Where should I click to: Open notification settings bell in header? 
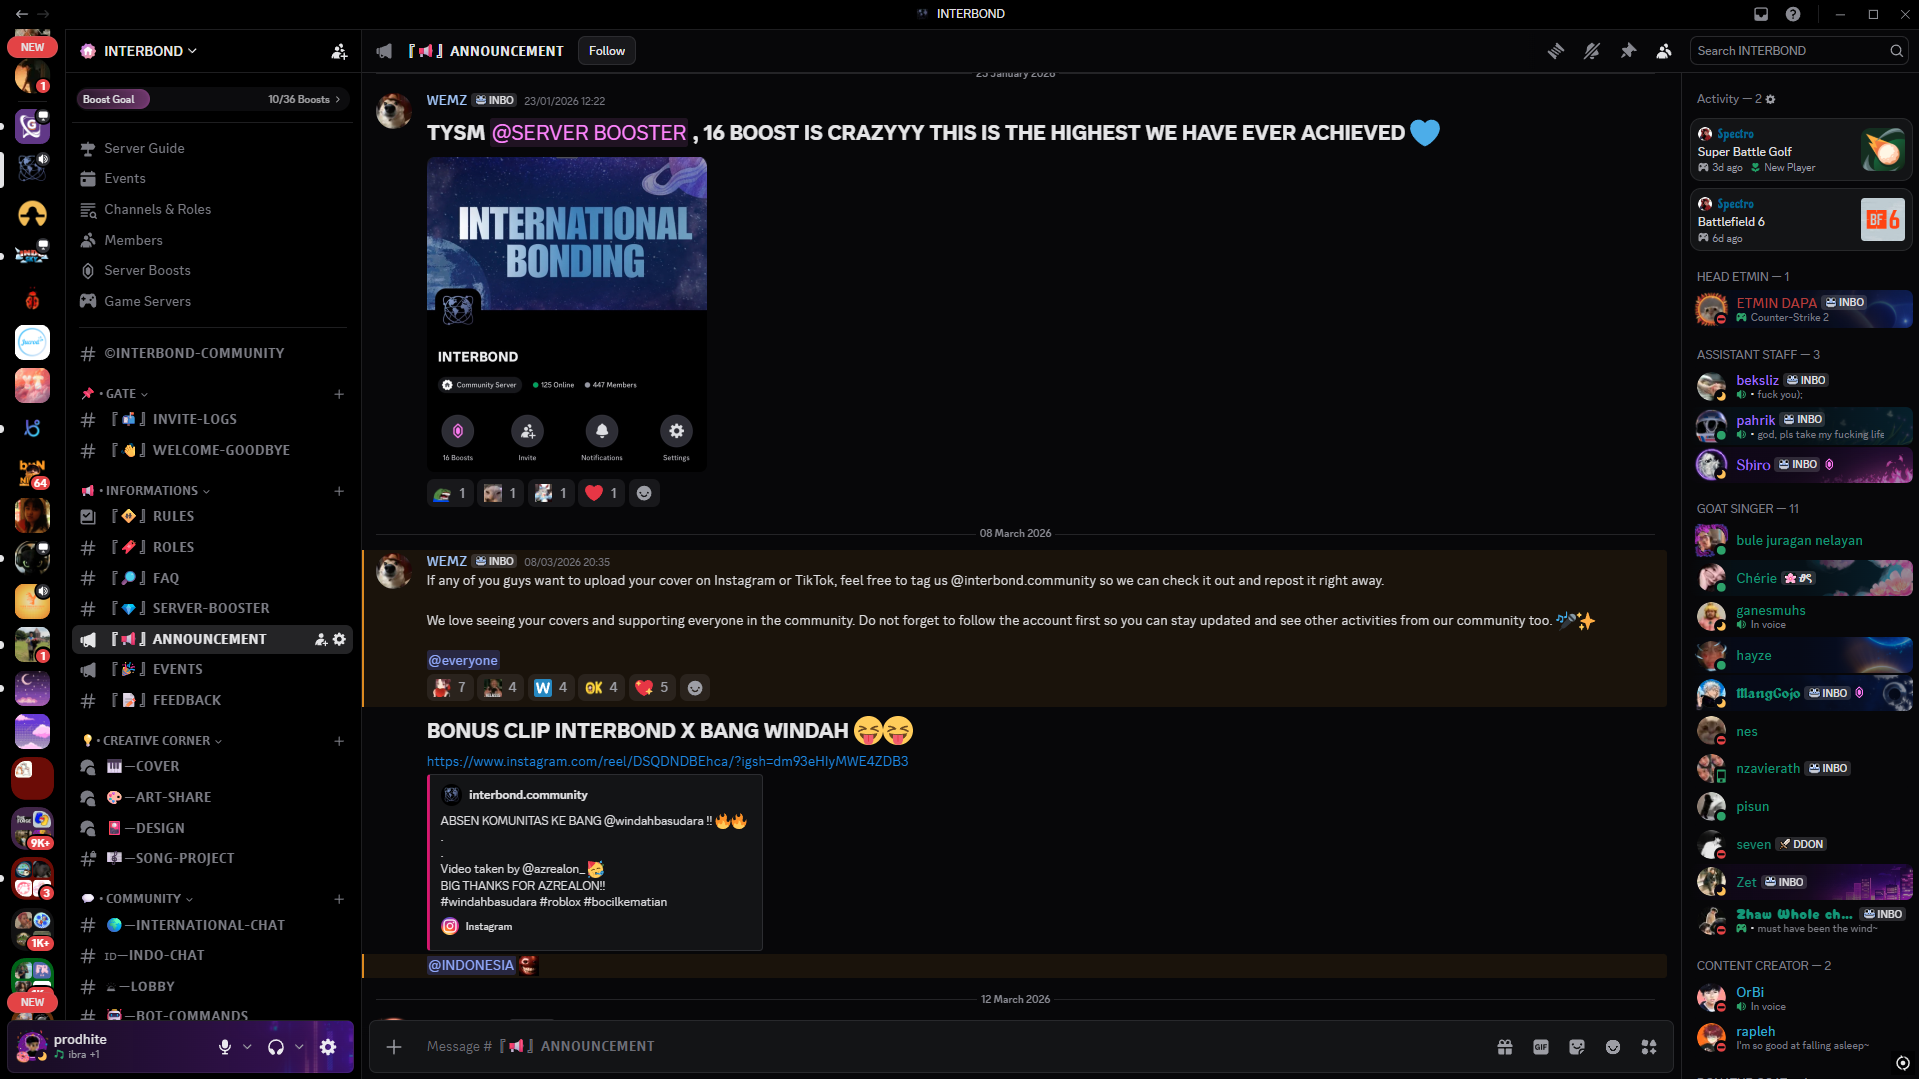point(1592,51)
